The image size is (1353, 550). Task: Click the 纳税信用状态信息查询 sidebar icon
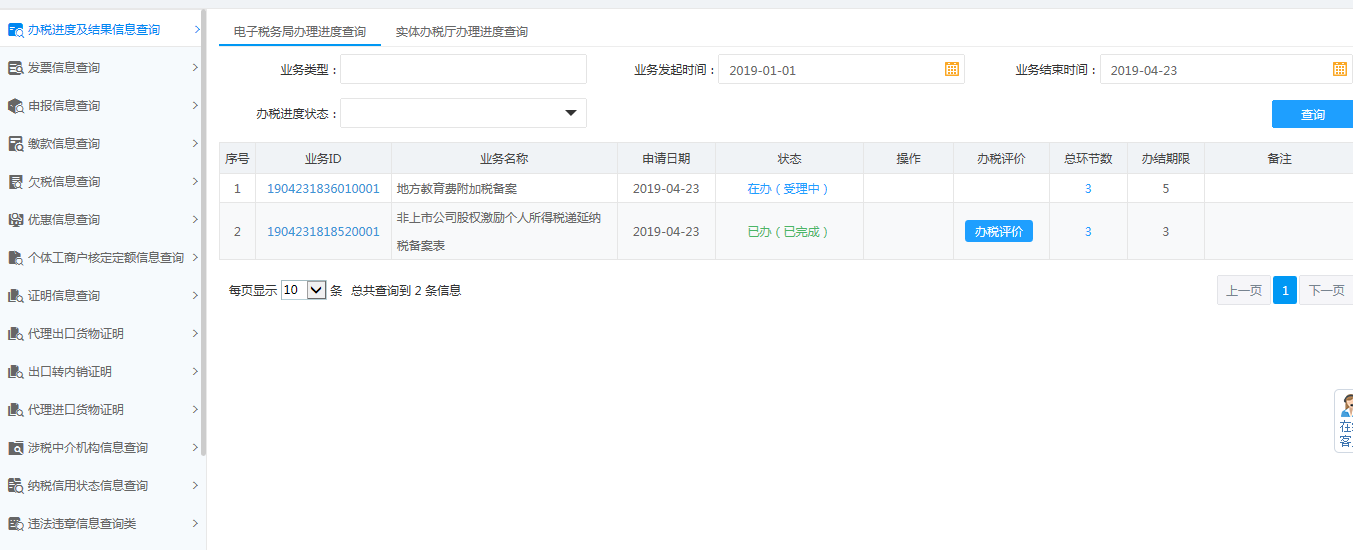15,486
